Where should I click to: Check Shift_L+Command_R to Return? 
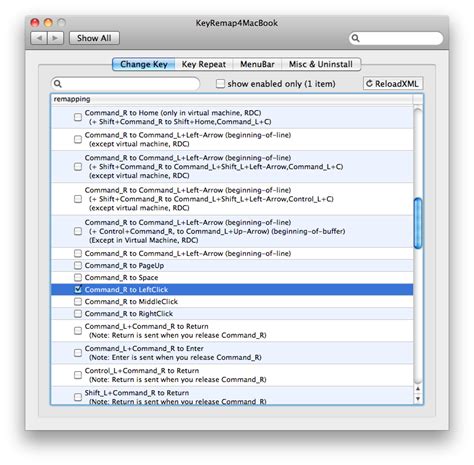coord(78,397)
